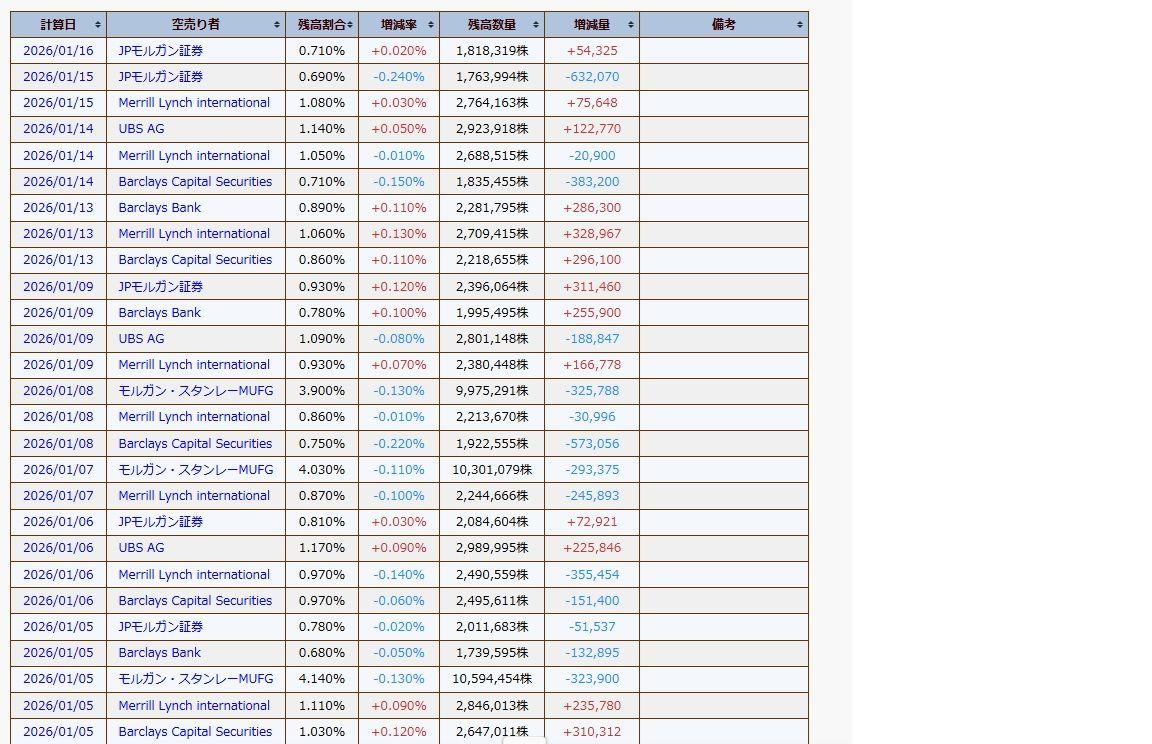1152x744 pixels.
Task: Toggle sort icon in 残高割合 column header
Action: tap(351, 25)
